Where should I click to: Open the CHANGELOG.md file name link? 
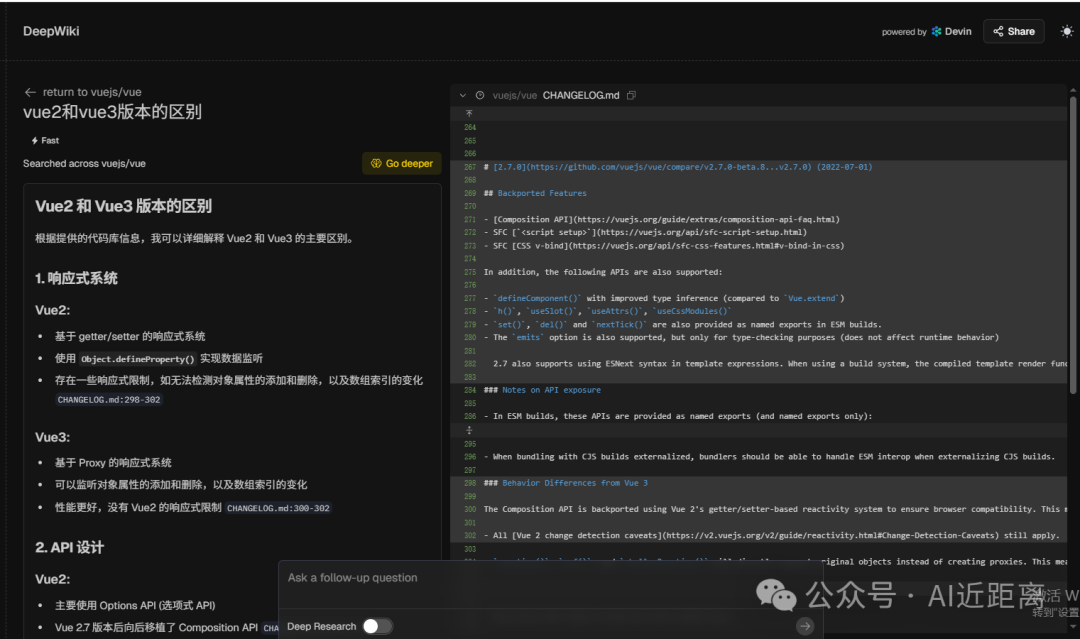coord(581,96)
